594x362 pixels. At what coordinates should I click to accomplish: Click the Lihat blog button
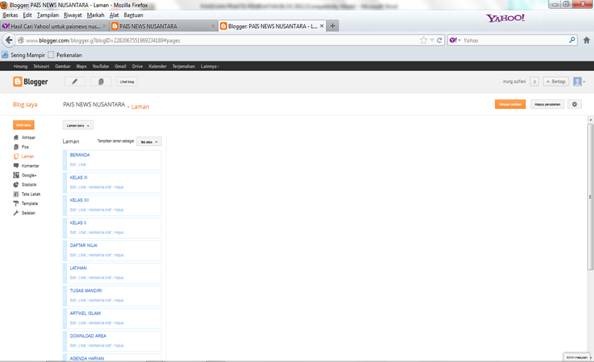(x=127, y=81)
